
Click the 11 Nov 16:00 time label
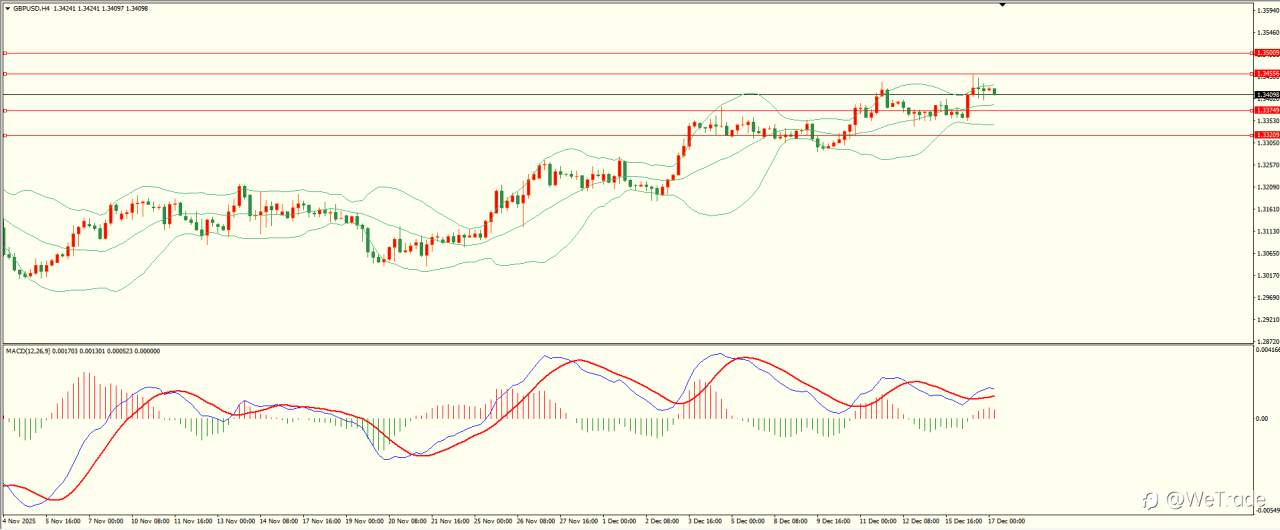tap(191, 521)
